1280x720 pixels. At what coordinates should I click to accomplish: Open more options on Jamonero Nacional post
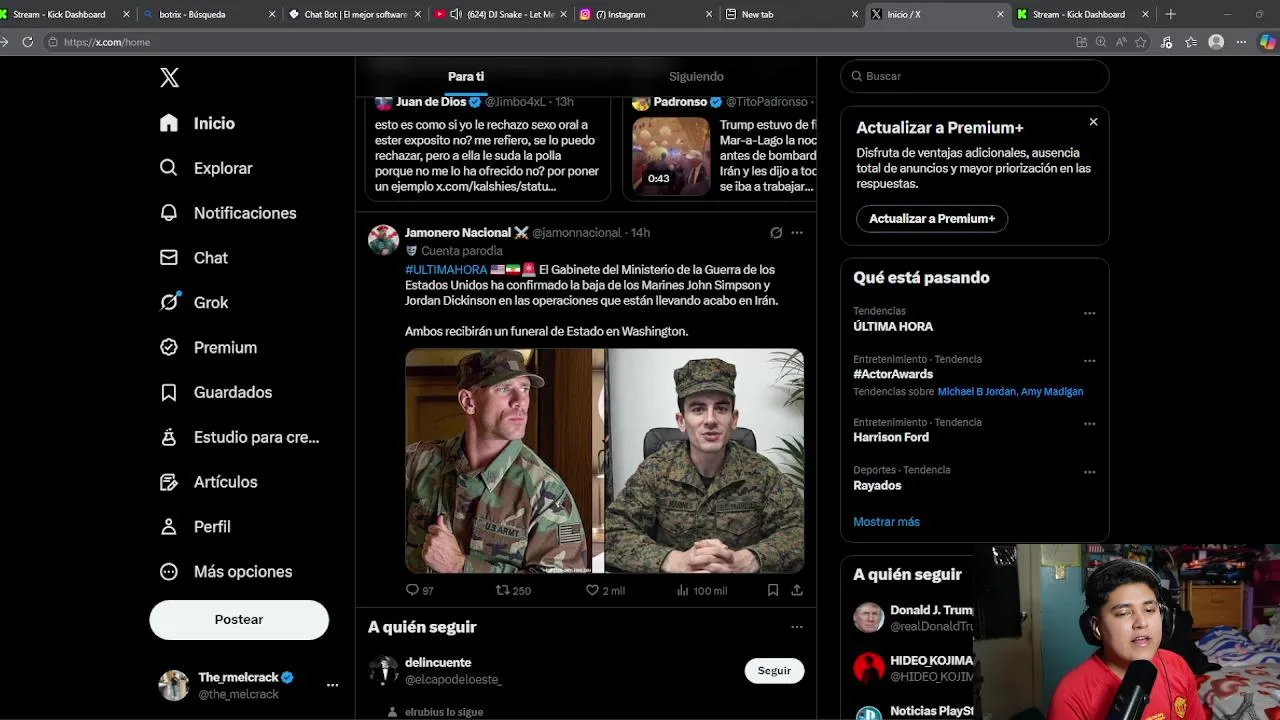[x=797, y=233]
